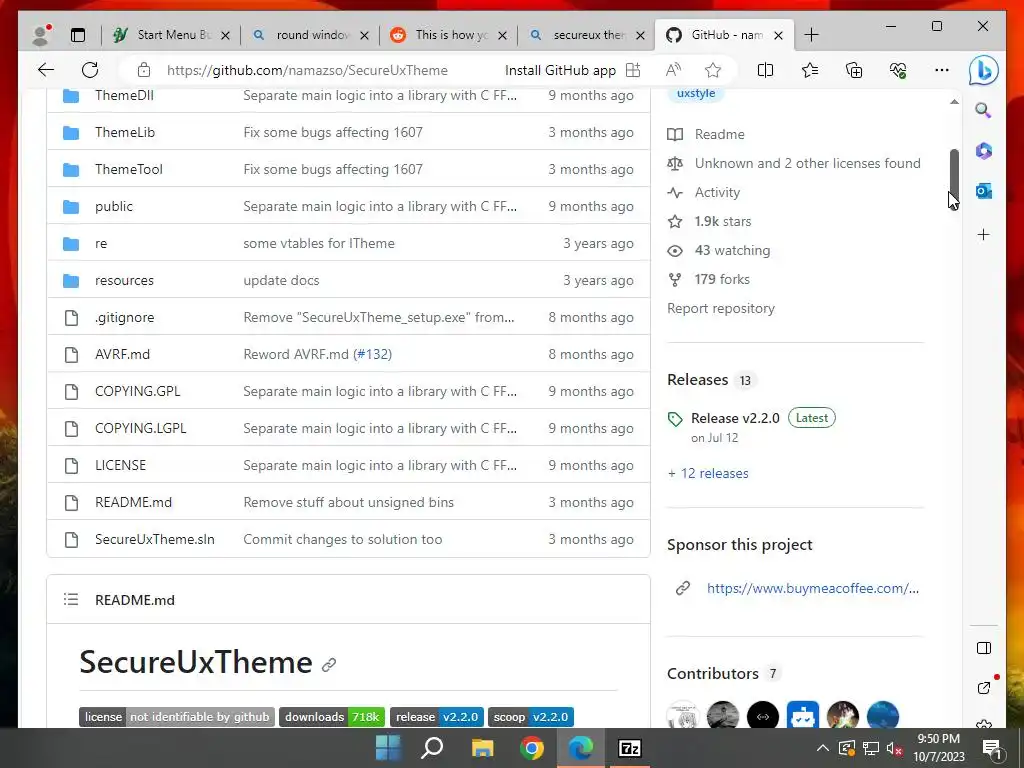
Task: Close the GitHub tab
Action: tap(778, 35)
